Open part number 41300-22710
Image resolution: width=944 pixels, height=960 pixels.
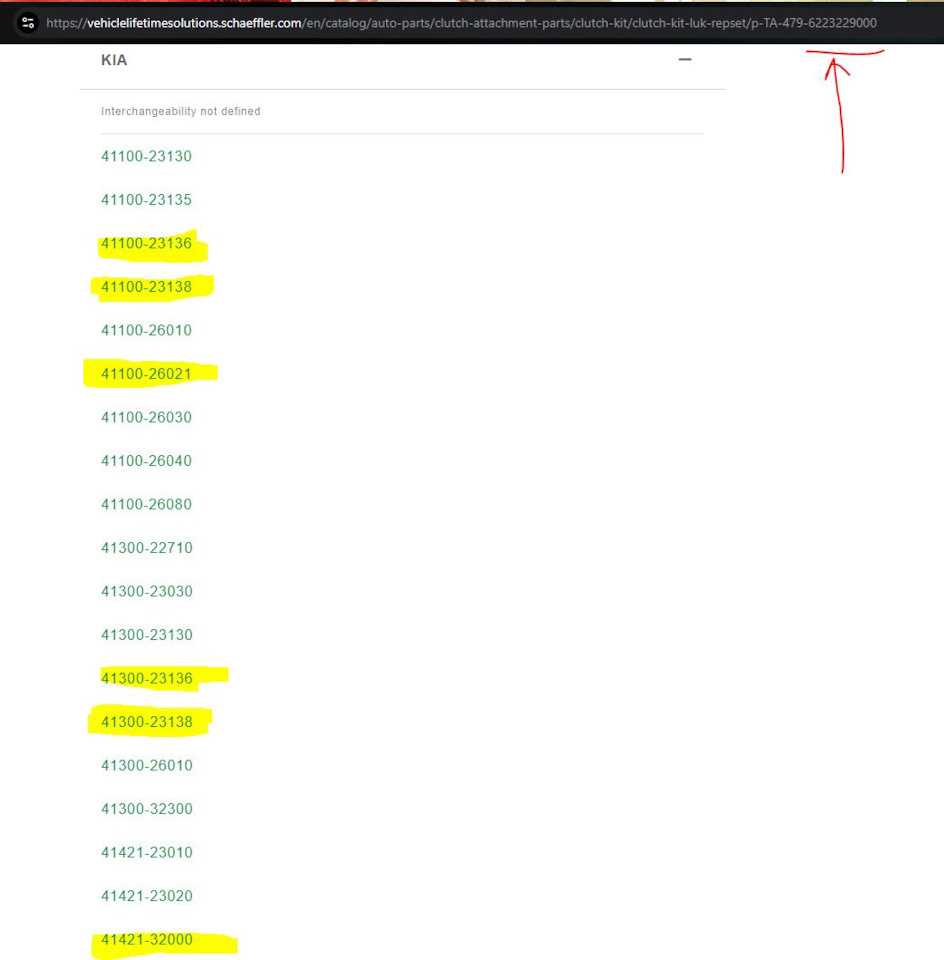pos(147,547)
